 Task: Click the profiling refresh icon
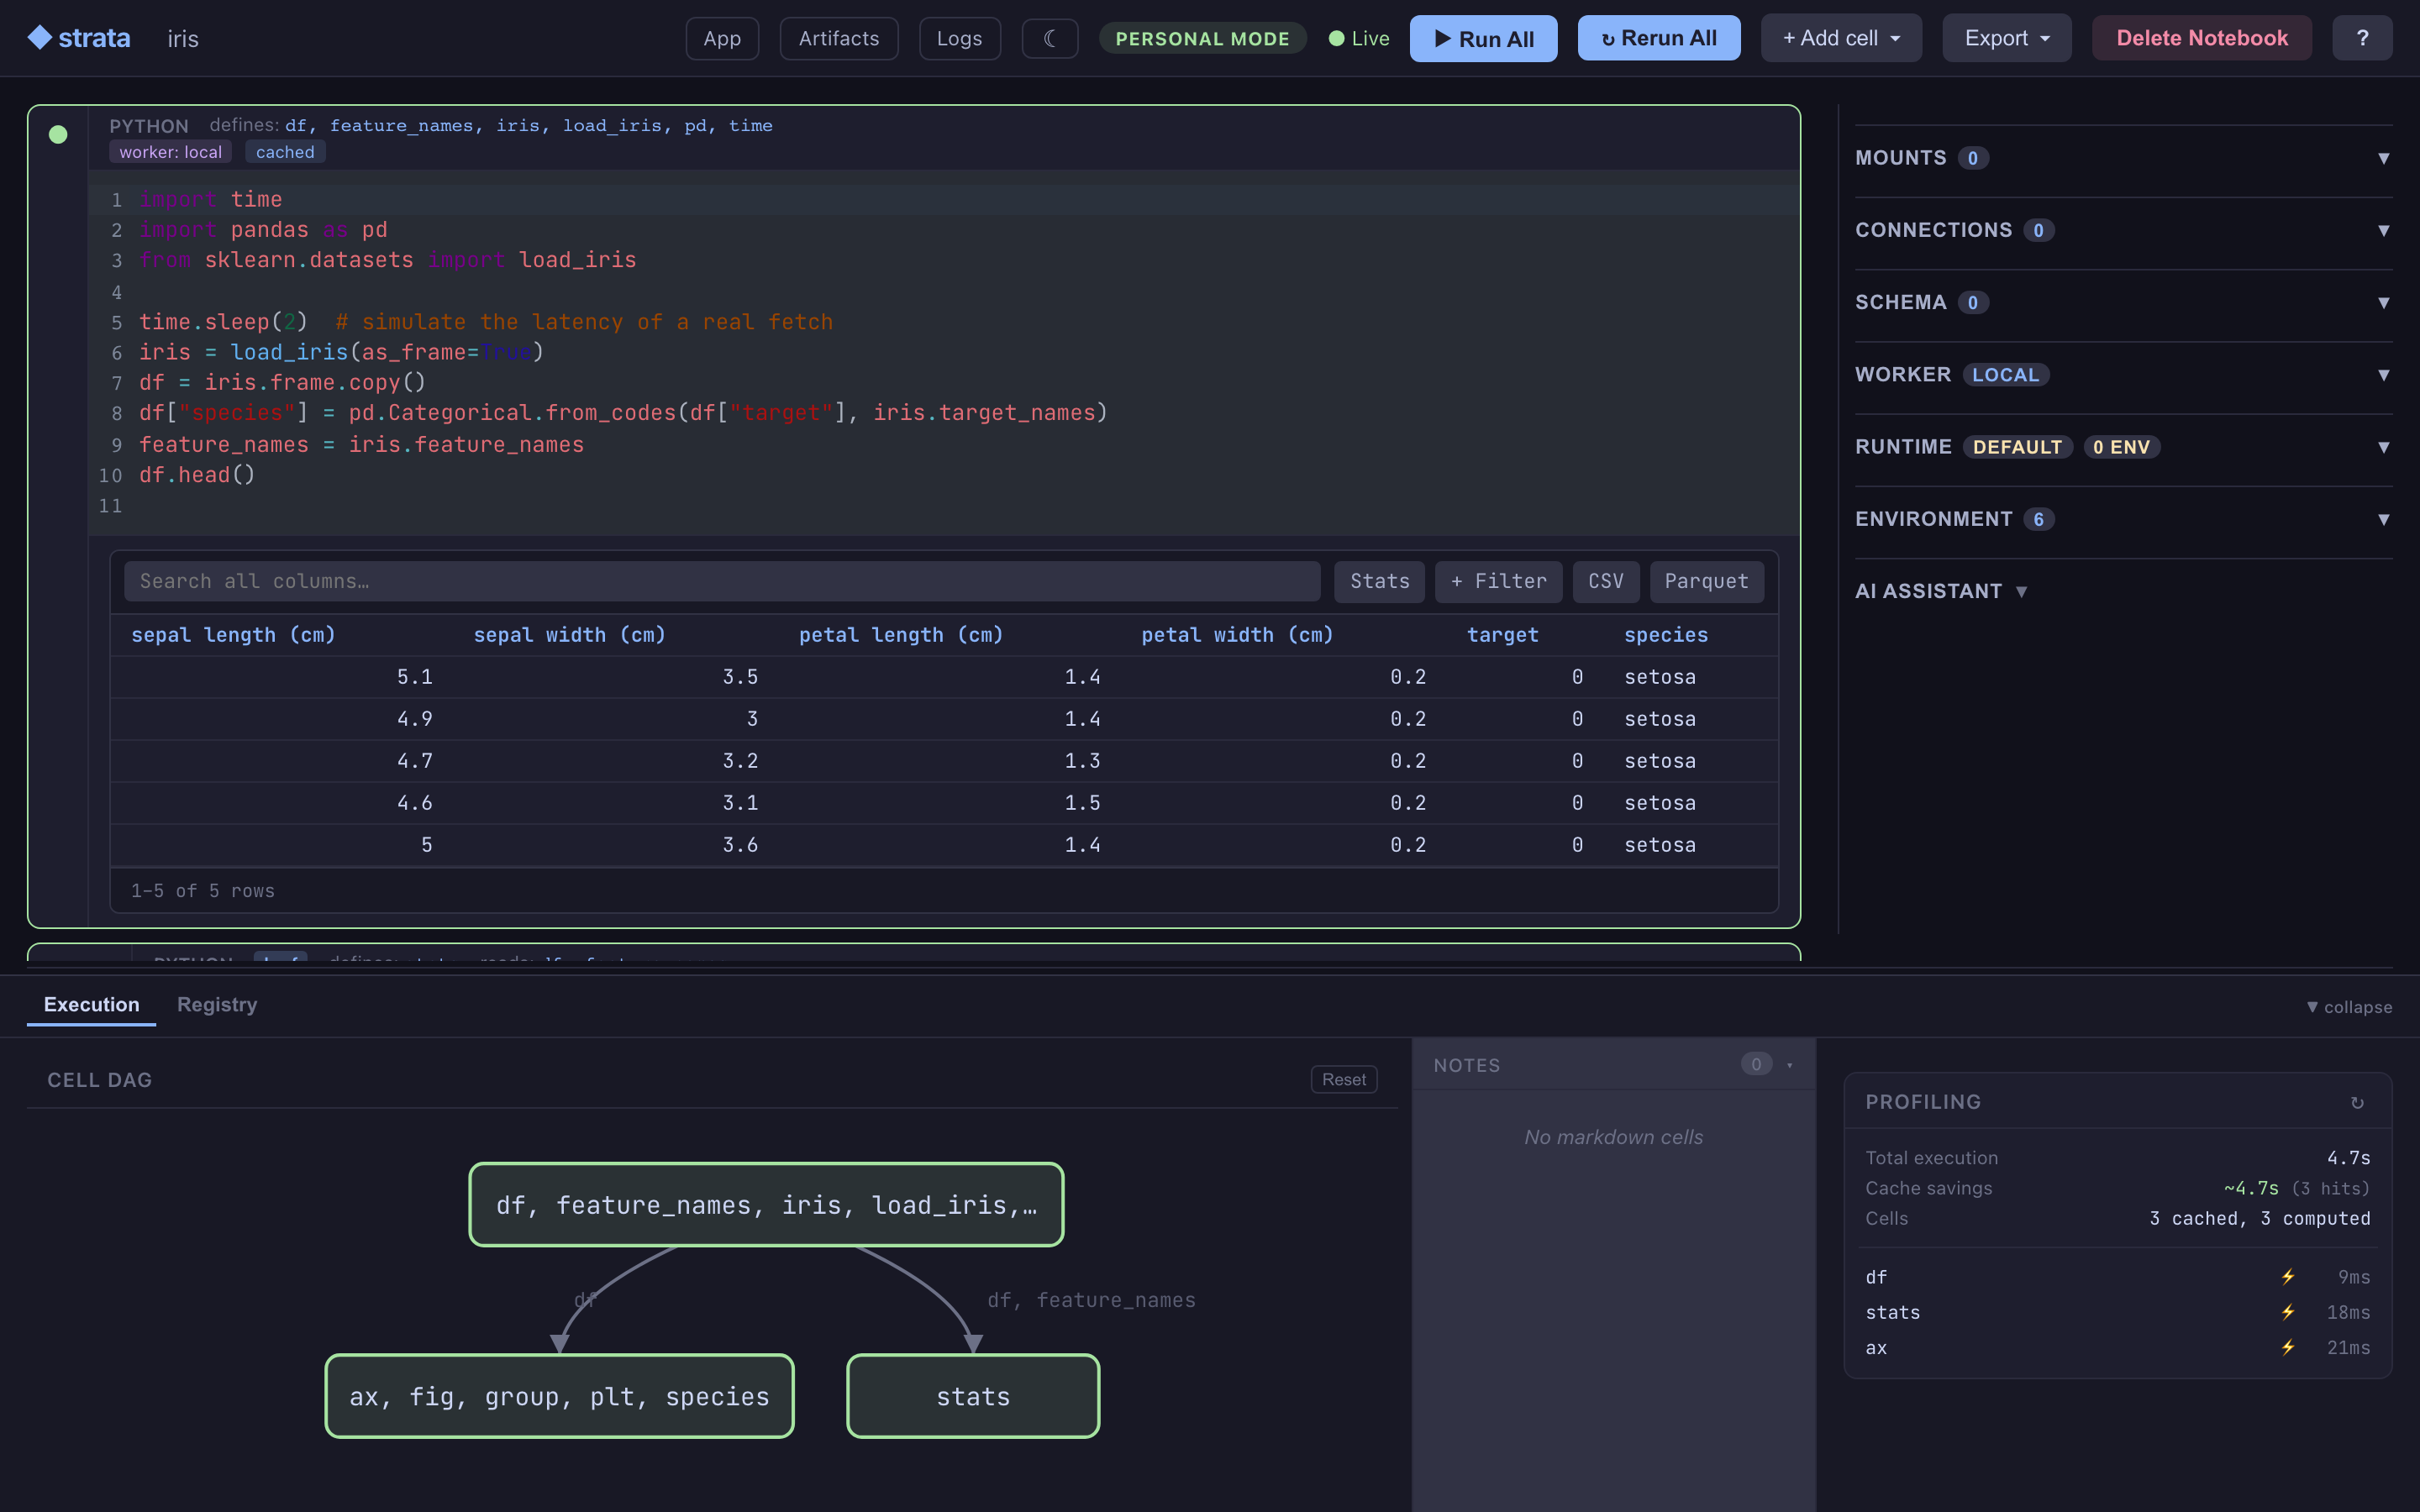pyautogui.click(x=2357, y=1103)
